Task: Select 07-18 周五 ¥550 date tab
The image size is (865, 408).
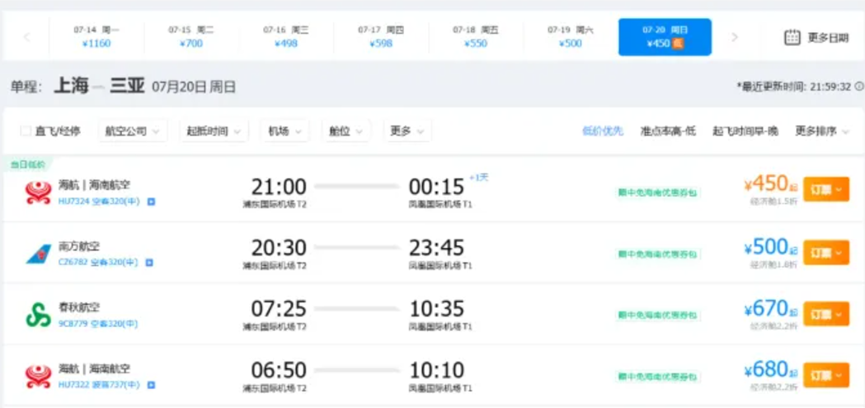Action: [476, 37]
